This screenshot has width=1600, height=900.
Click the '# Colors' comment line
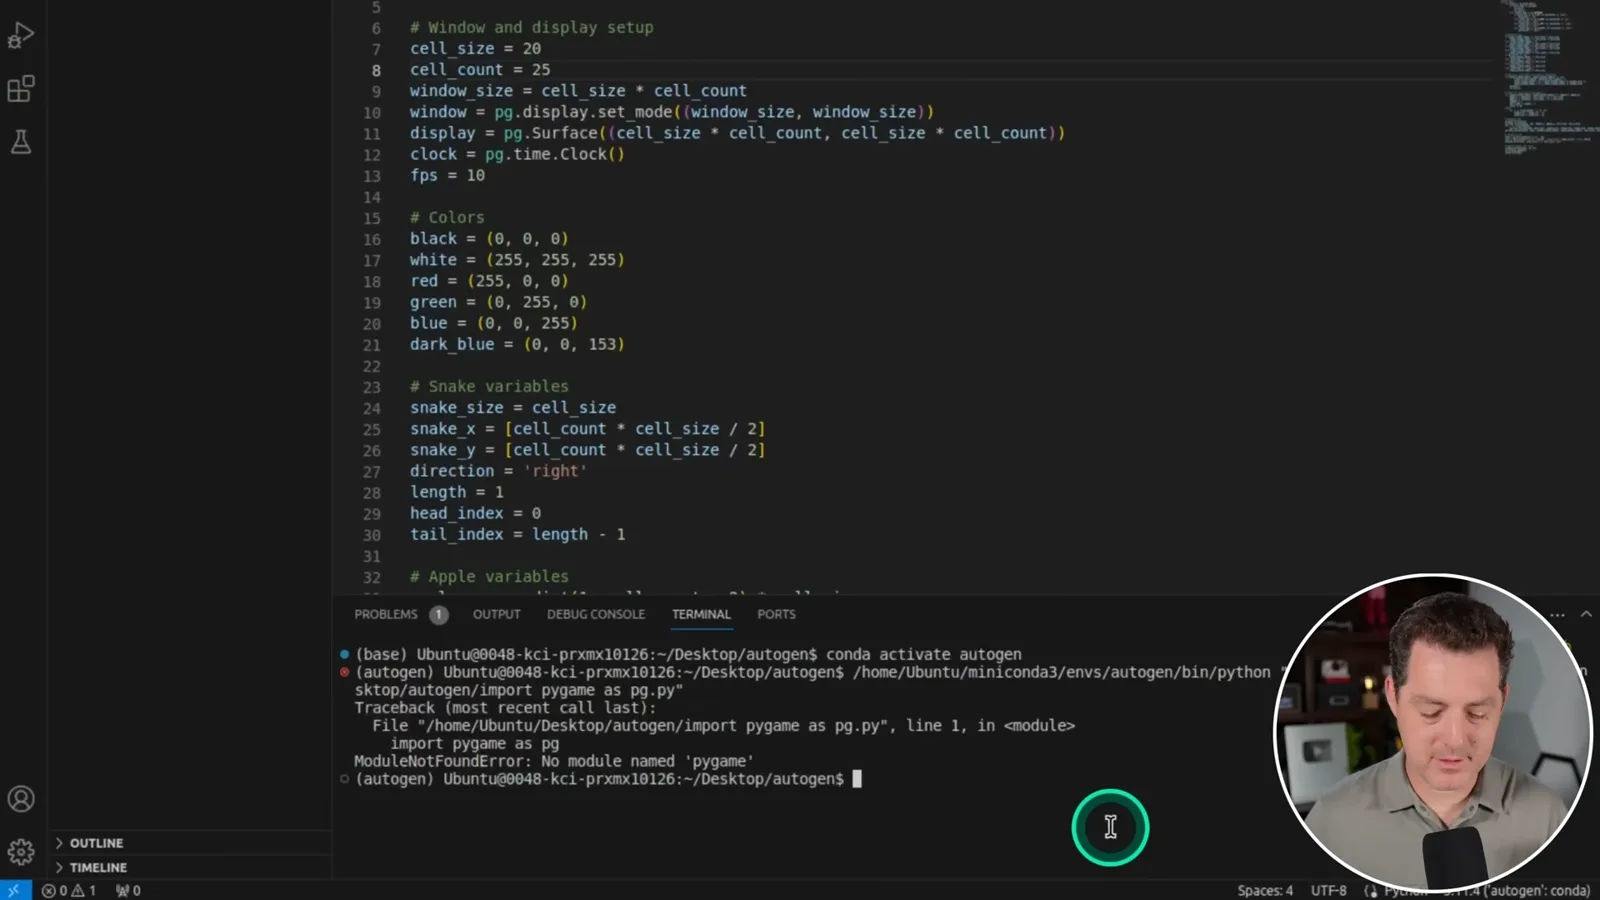447,217
